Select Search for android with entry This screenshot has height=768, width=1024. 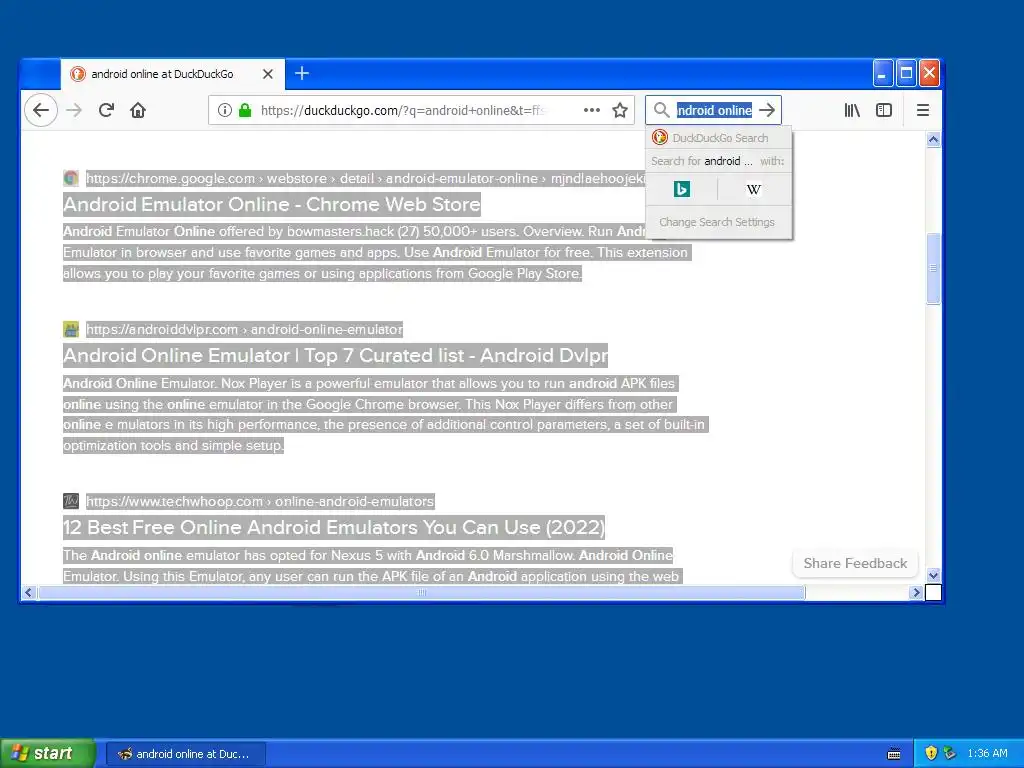718,161
